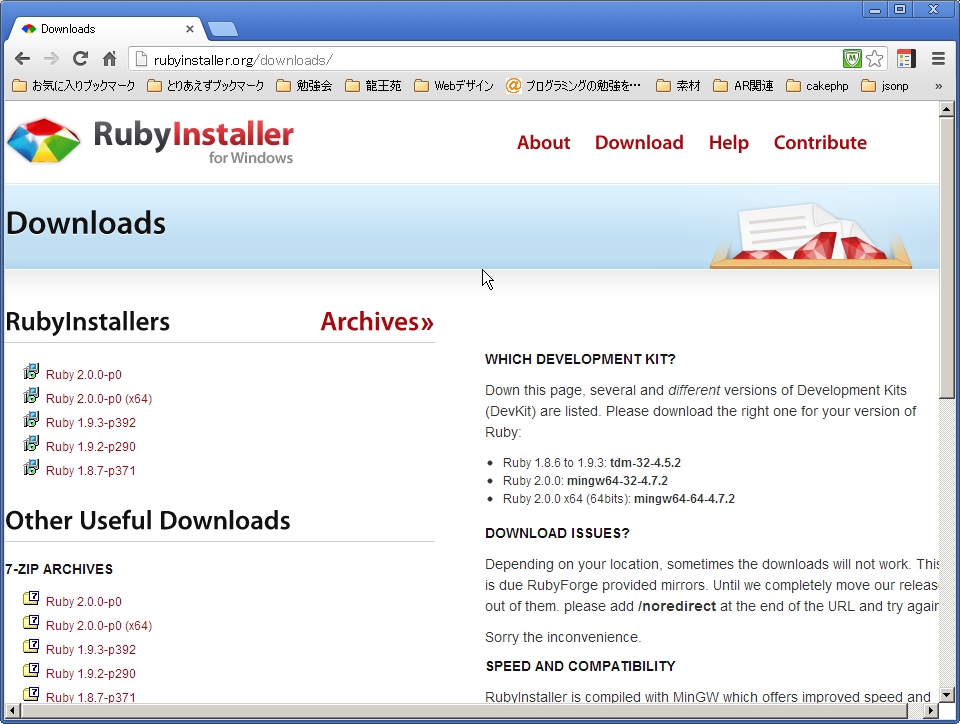
Task: Click the horizontal scrollbar thumb
Action: (x=464, y=711)
